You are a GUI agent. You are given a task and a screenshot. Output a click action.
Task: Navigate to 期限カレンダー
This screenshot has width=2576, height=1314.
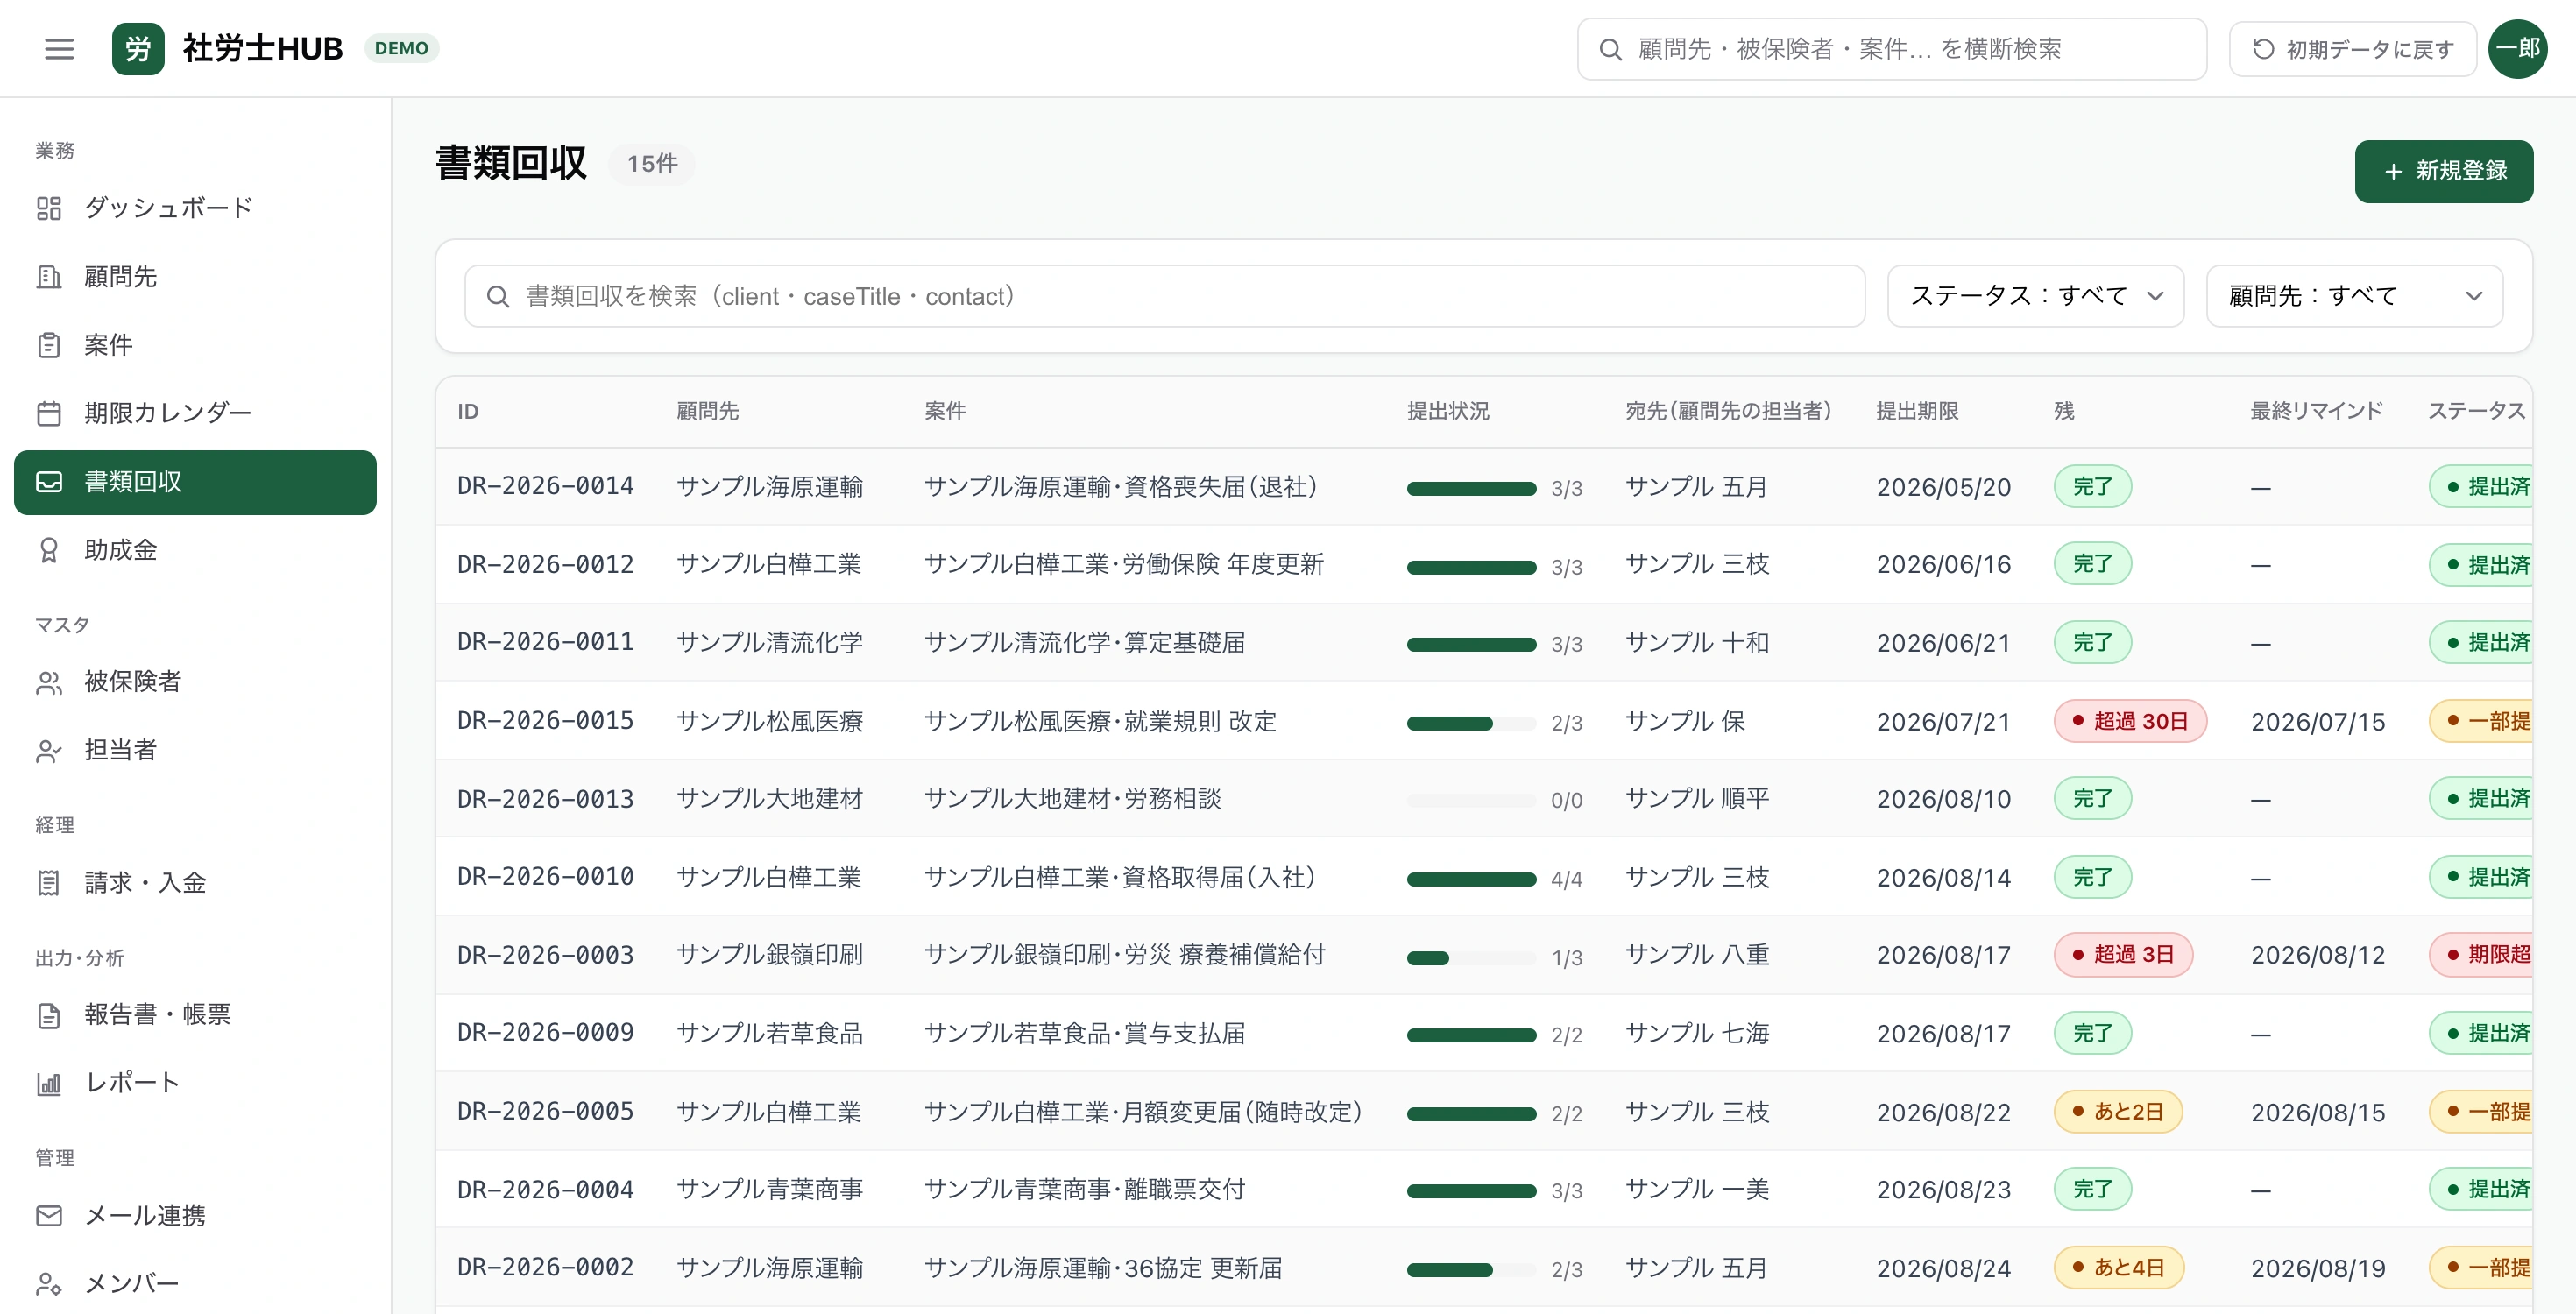(195, 413)
